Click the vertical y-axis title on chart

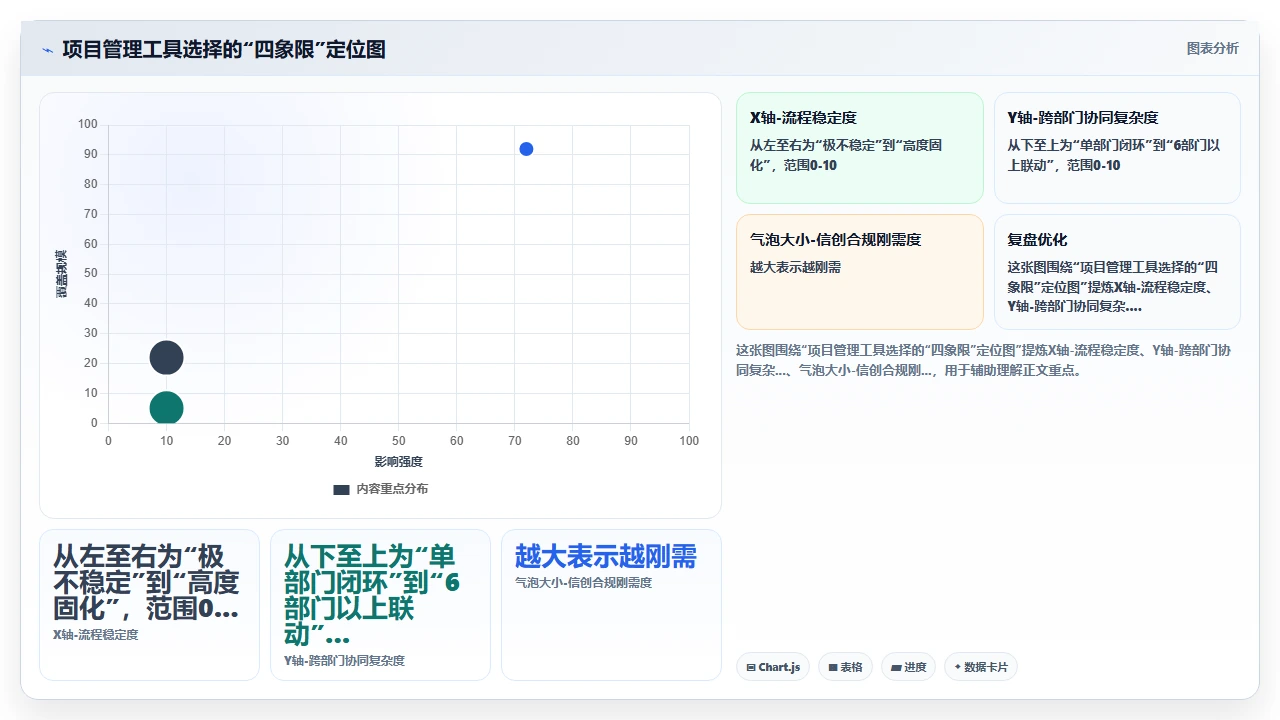(61, 273)
